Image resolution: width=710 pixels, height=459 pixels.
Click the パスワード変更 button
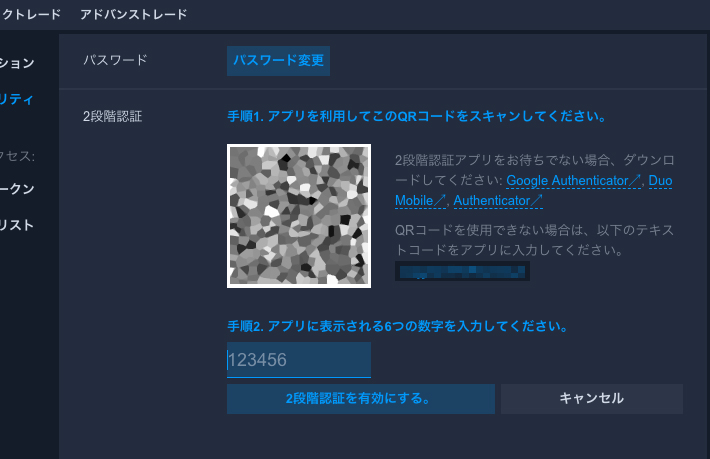pyautogui.click(x=278, y=61)
